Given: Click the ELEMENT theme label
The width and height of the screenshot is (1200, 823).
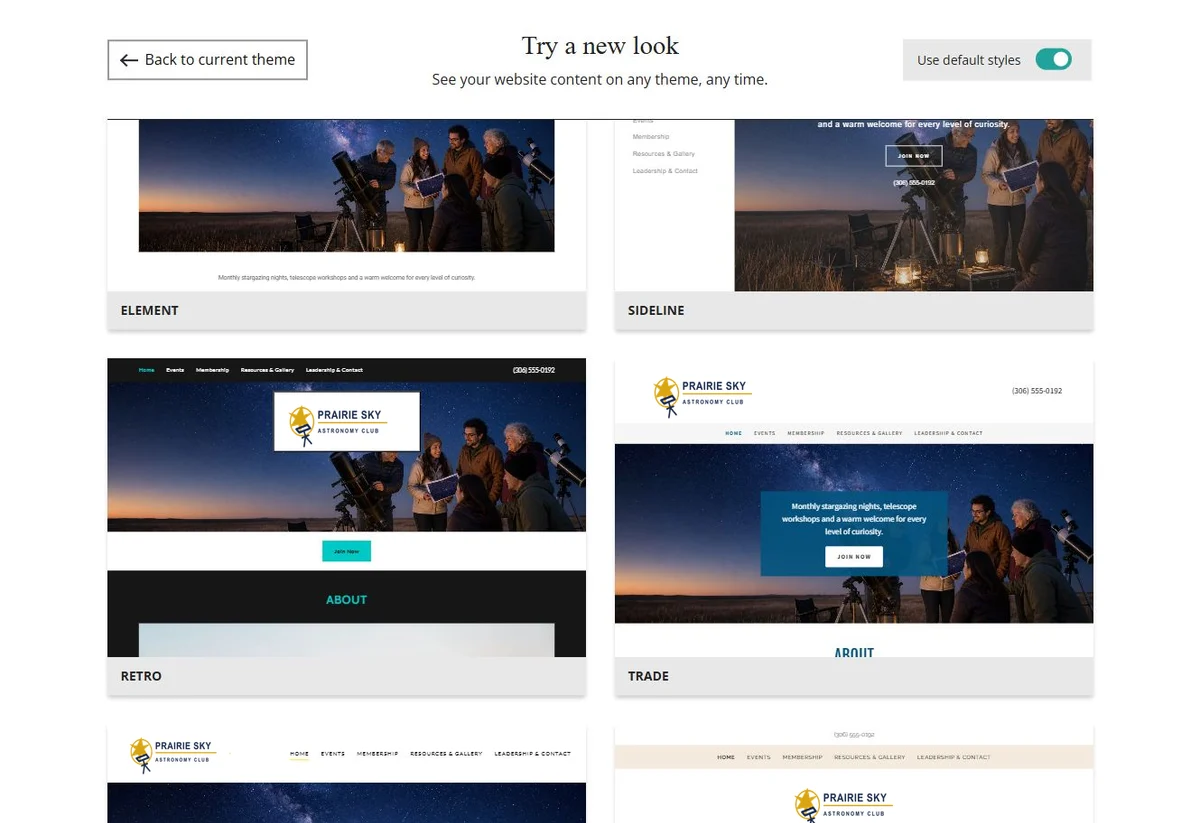Looking at the screenshot, I should click(x=150, y=311).
